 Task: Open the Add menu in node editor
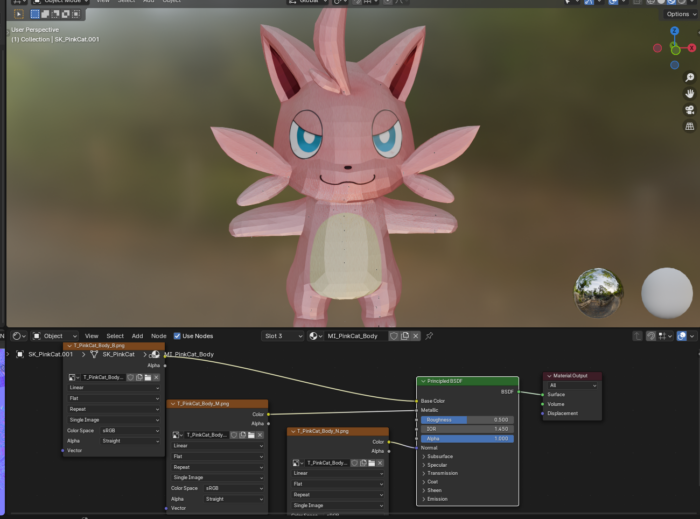coord(138,336)
